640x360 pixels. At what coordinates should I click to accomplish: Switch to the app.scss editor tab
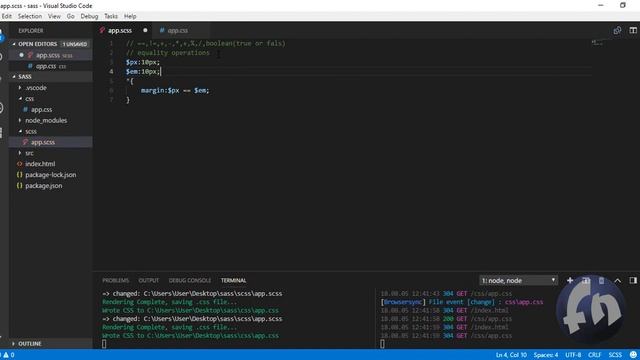(120, 31)
